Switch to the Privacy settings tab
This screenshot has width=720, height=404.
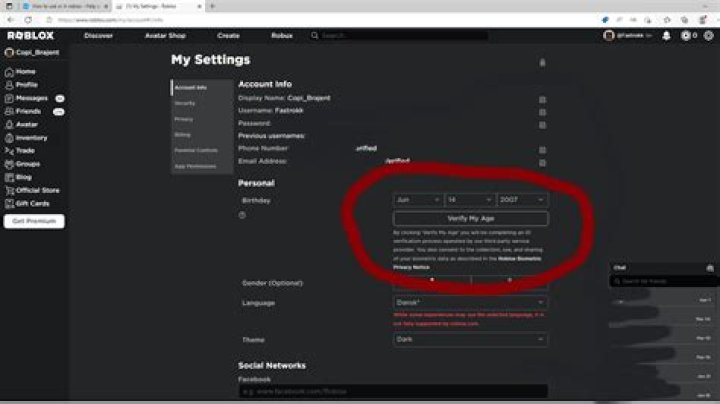tap(184, 118)
